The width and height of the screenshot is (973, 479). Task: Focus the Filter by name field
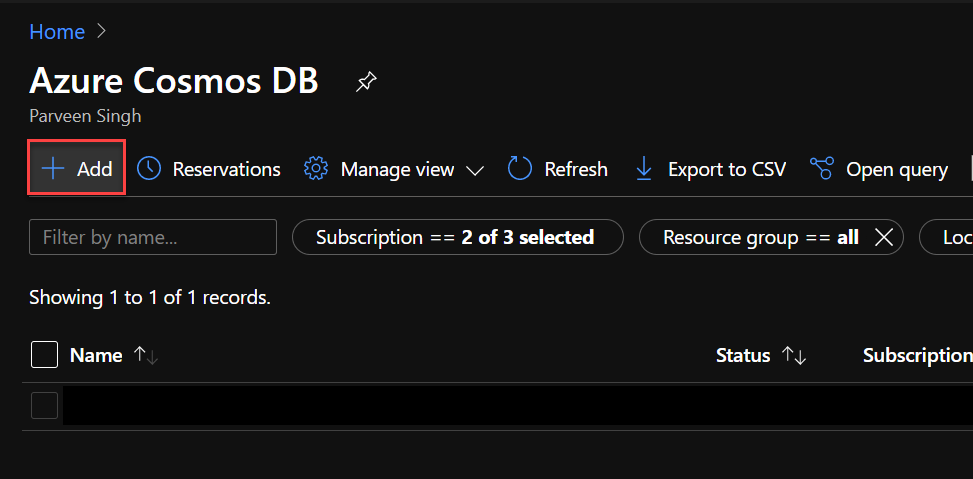click(153, 237)
